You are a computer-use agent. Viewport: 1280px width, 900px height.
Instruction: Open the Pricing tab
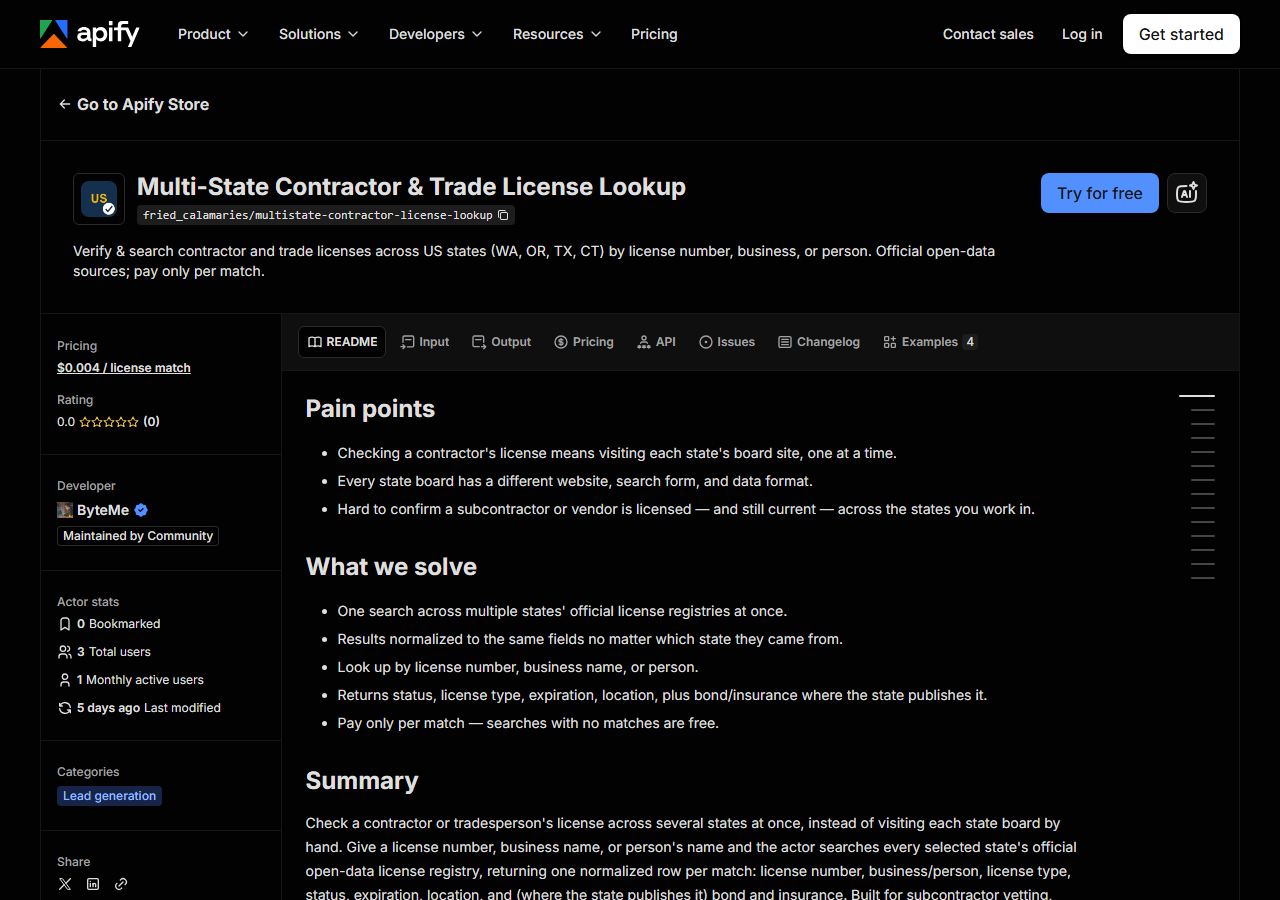(584, 342)
